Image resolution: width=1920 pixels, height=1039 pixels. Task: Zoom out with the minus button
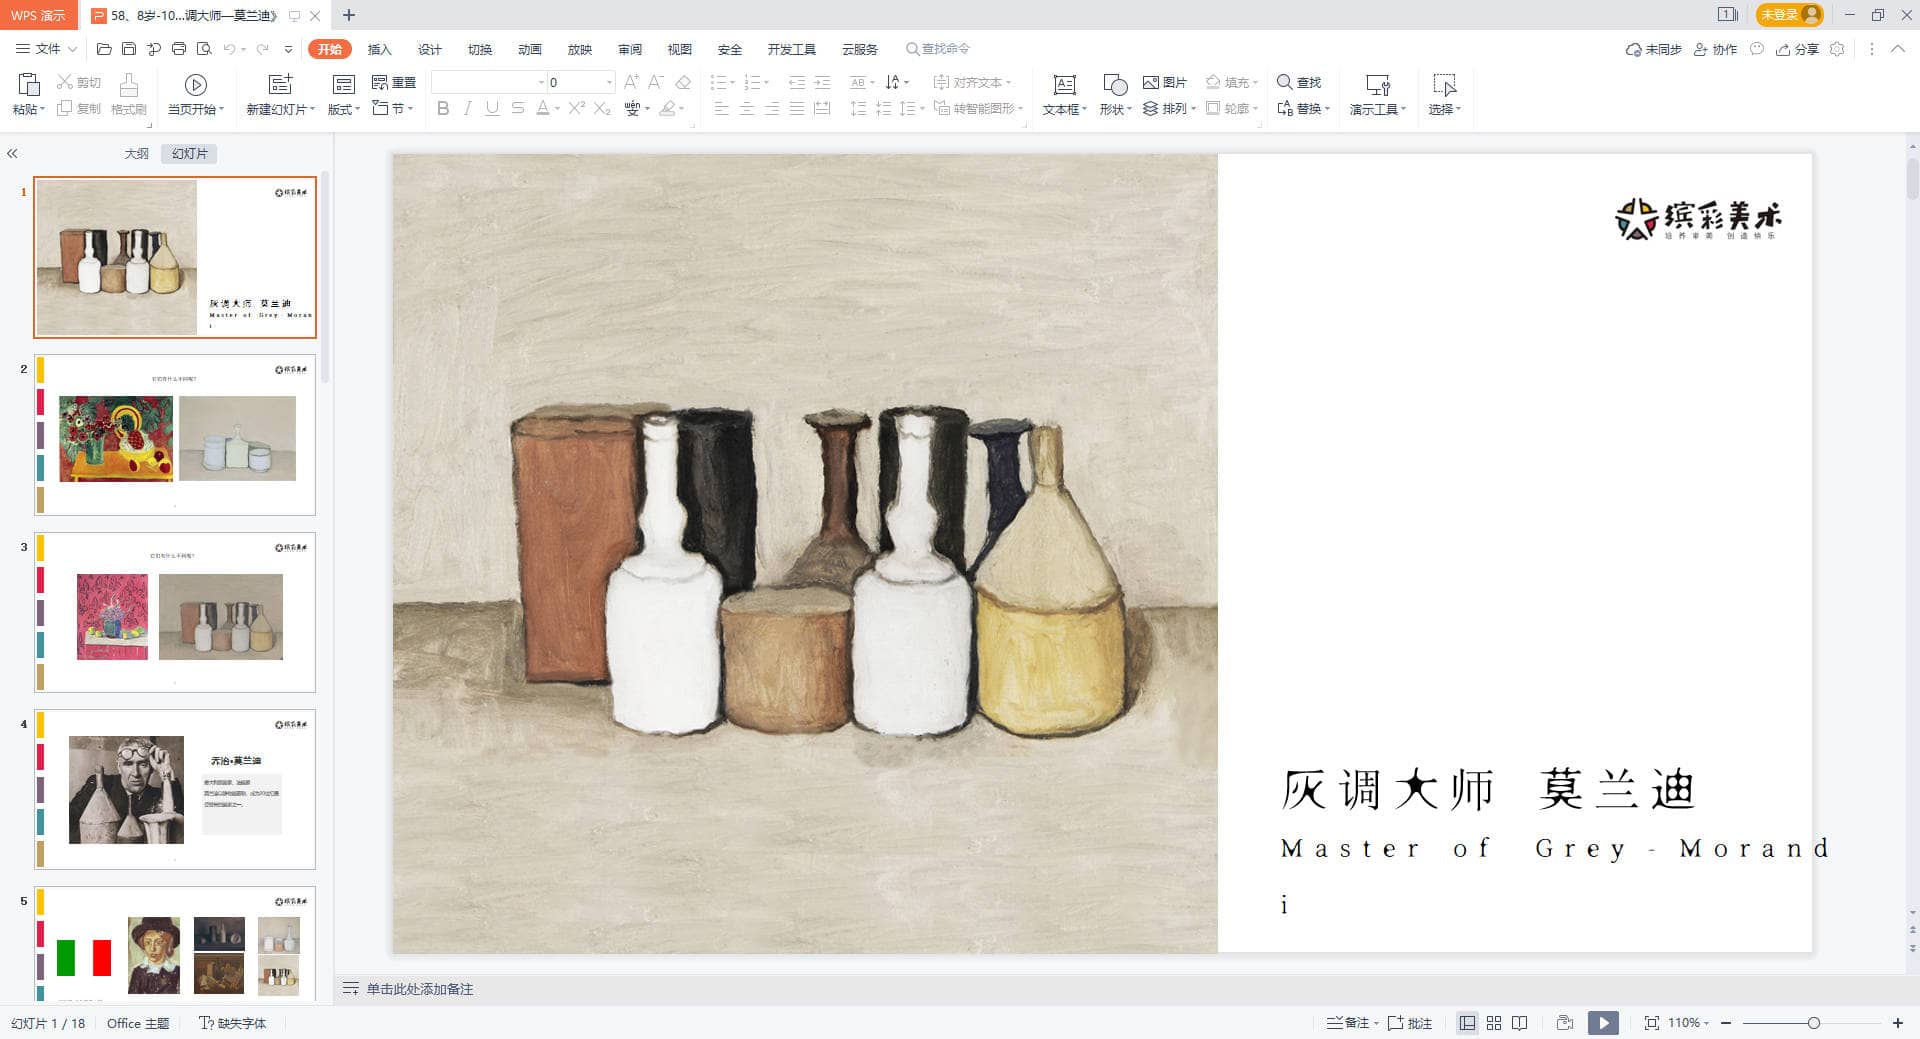click(x=1726, y=1023)
